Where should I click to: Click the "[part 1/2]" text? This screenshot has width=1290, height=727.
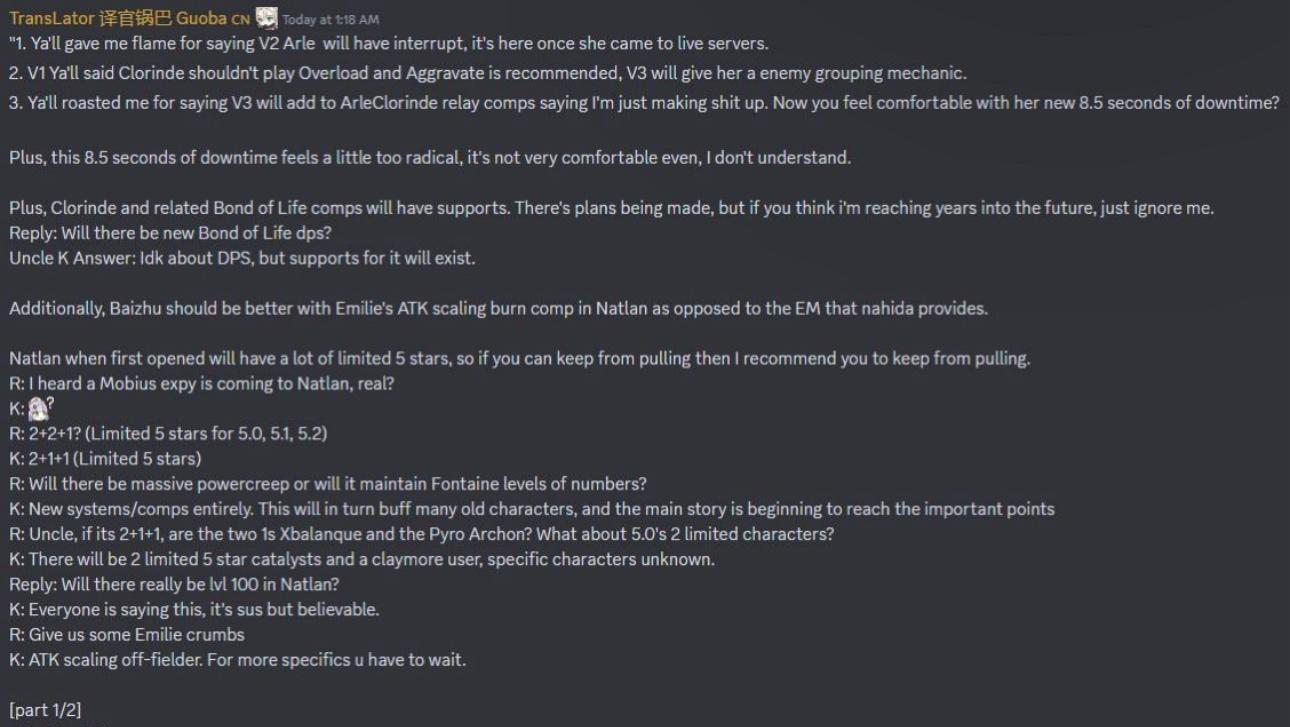pos(45,709)
